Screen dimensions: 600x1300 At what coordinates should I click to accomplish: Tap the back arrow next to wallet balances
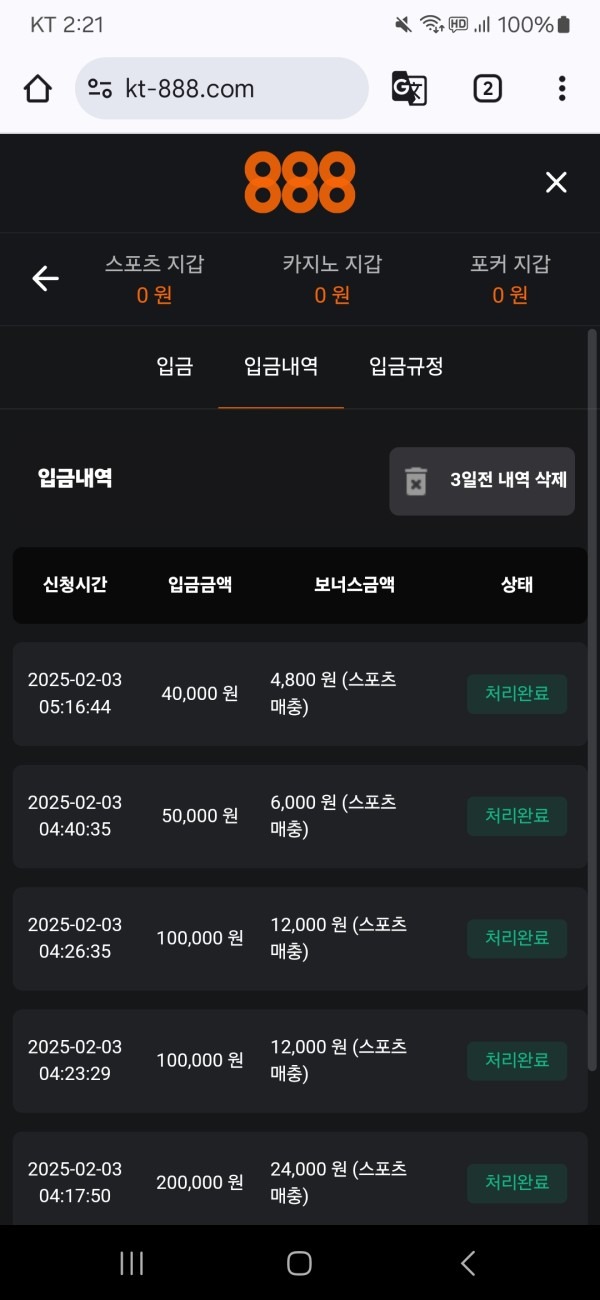click(45, 279)
